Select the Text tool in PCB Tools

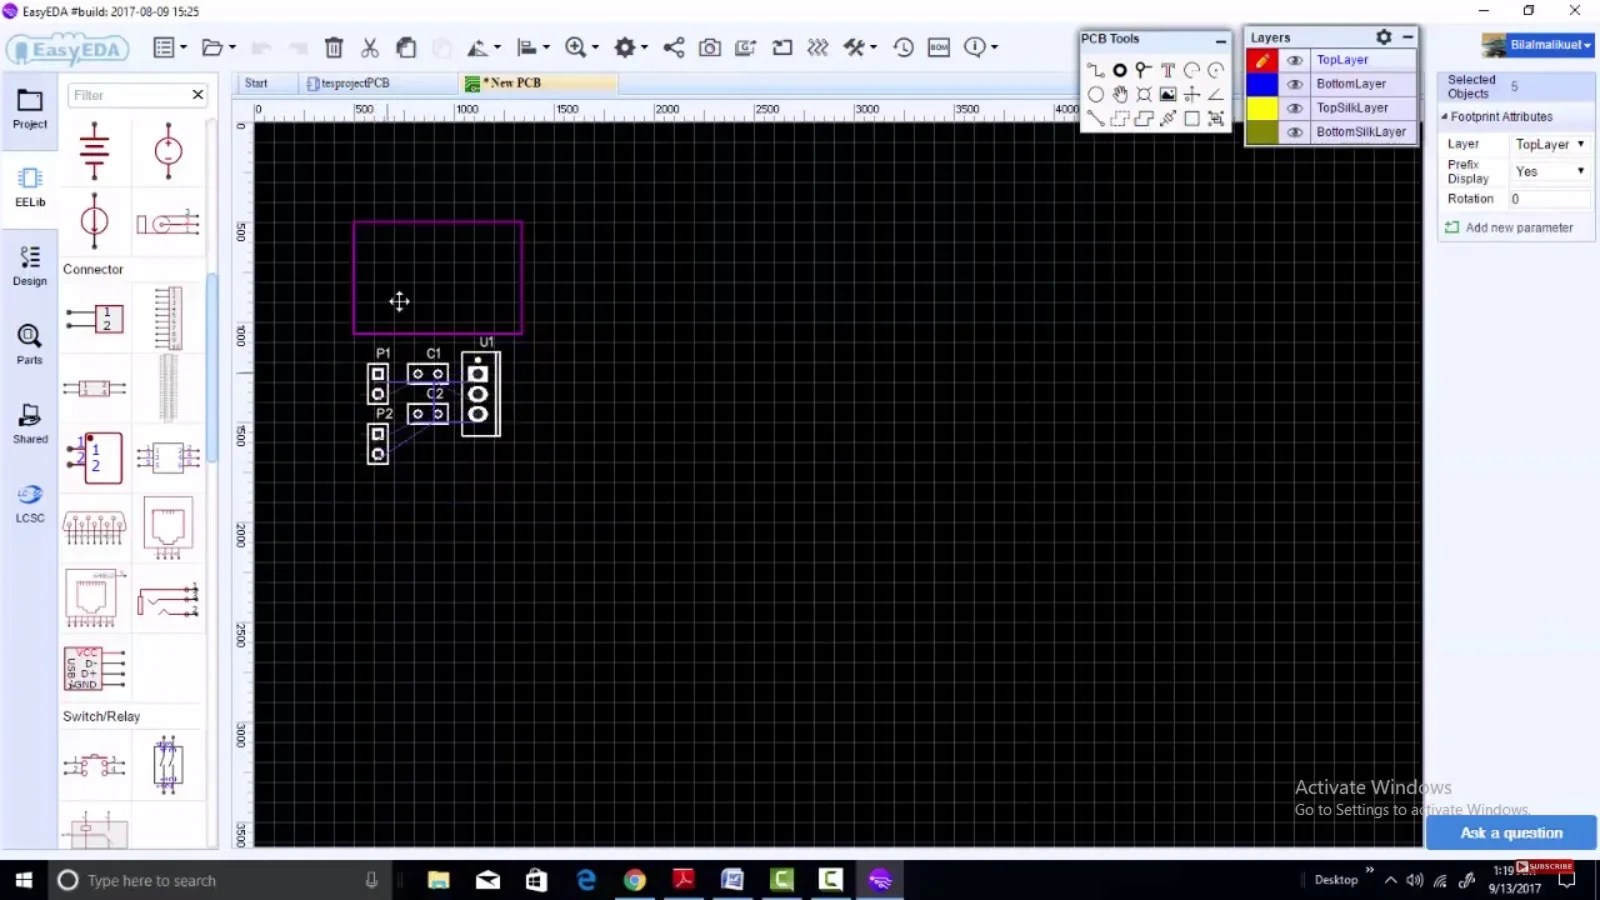1167,70
